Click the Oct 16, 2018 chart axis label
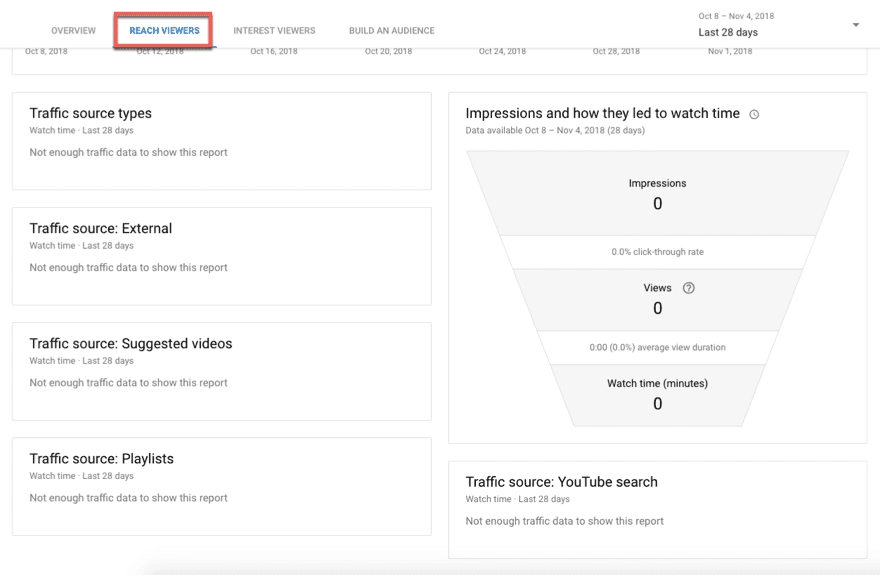 click(x=274, y=51)
